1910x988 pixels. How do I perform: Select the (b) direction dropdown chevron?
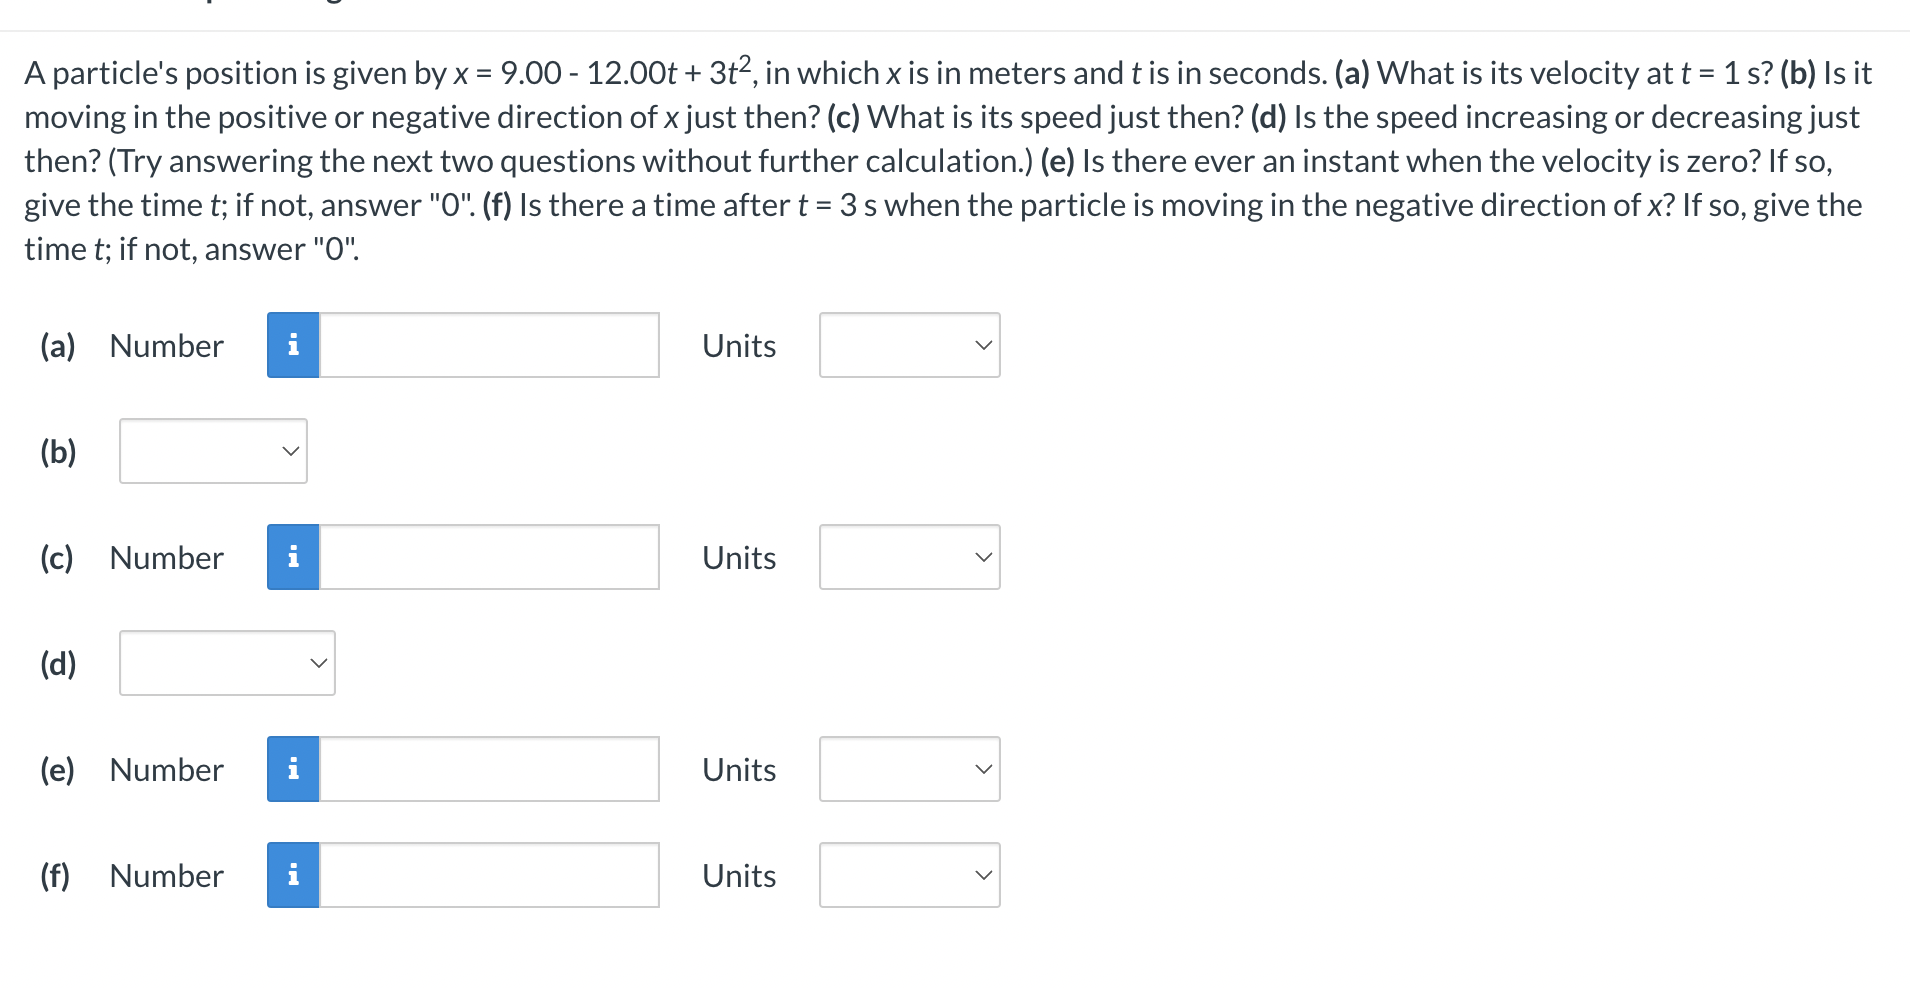point(289,450)
